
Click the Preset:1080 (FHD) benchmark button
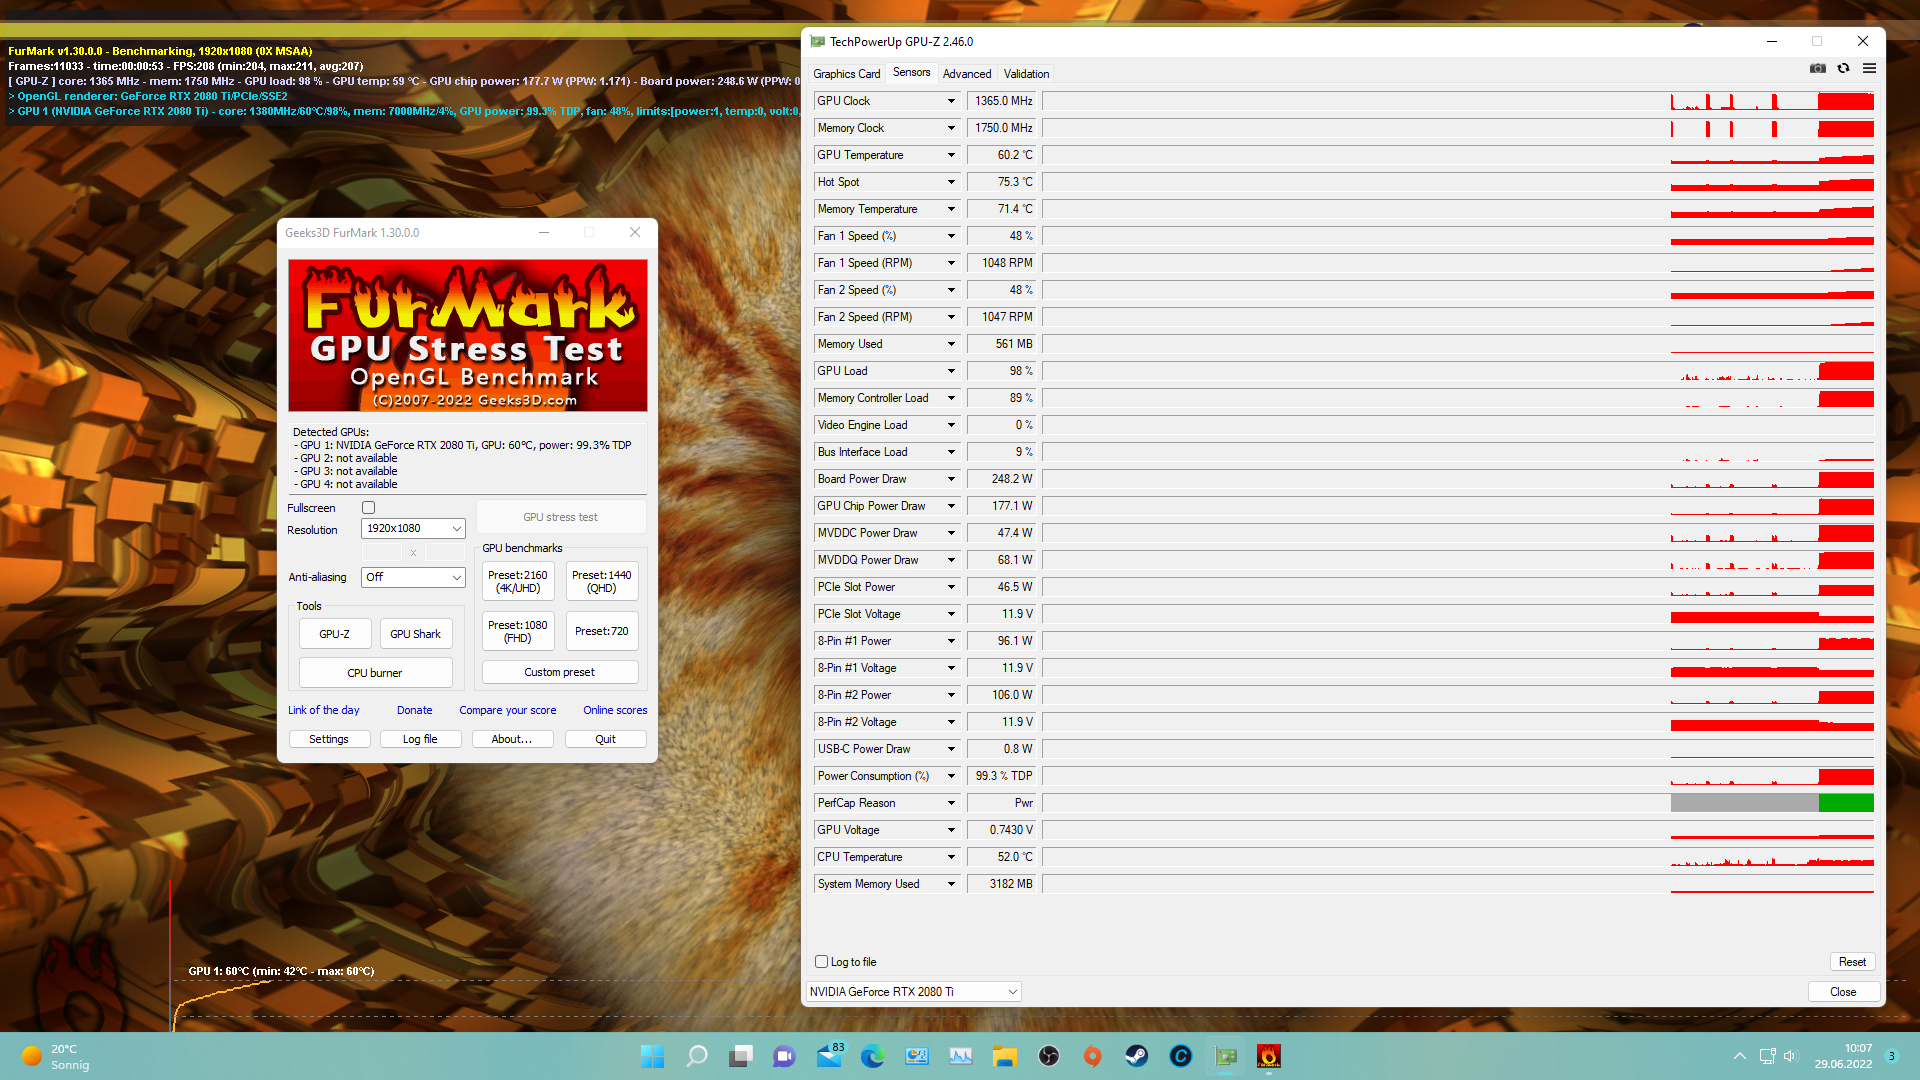tap(517, 631)
